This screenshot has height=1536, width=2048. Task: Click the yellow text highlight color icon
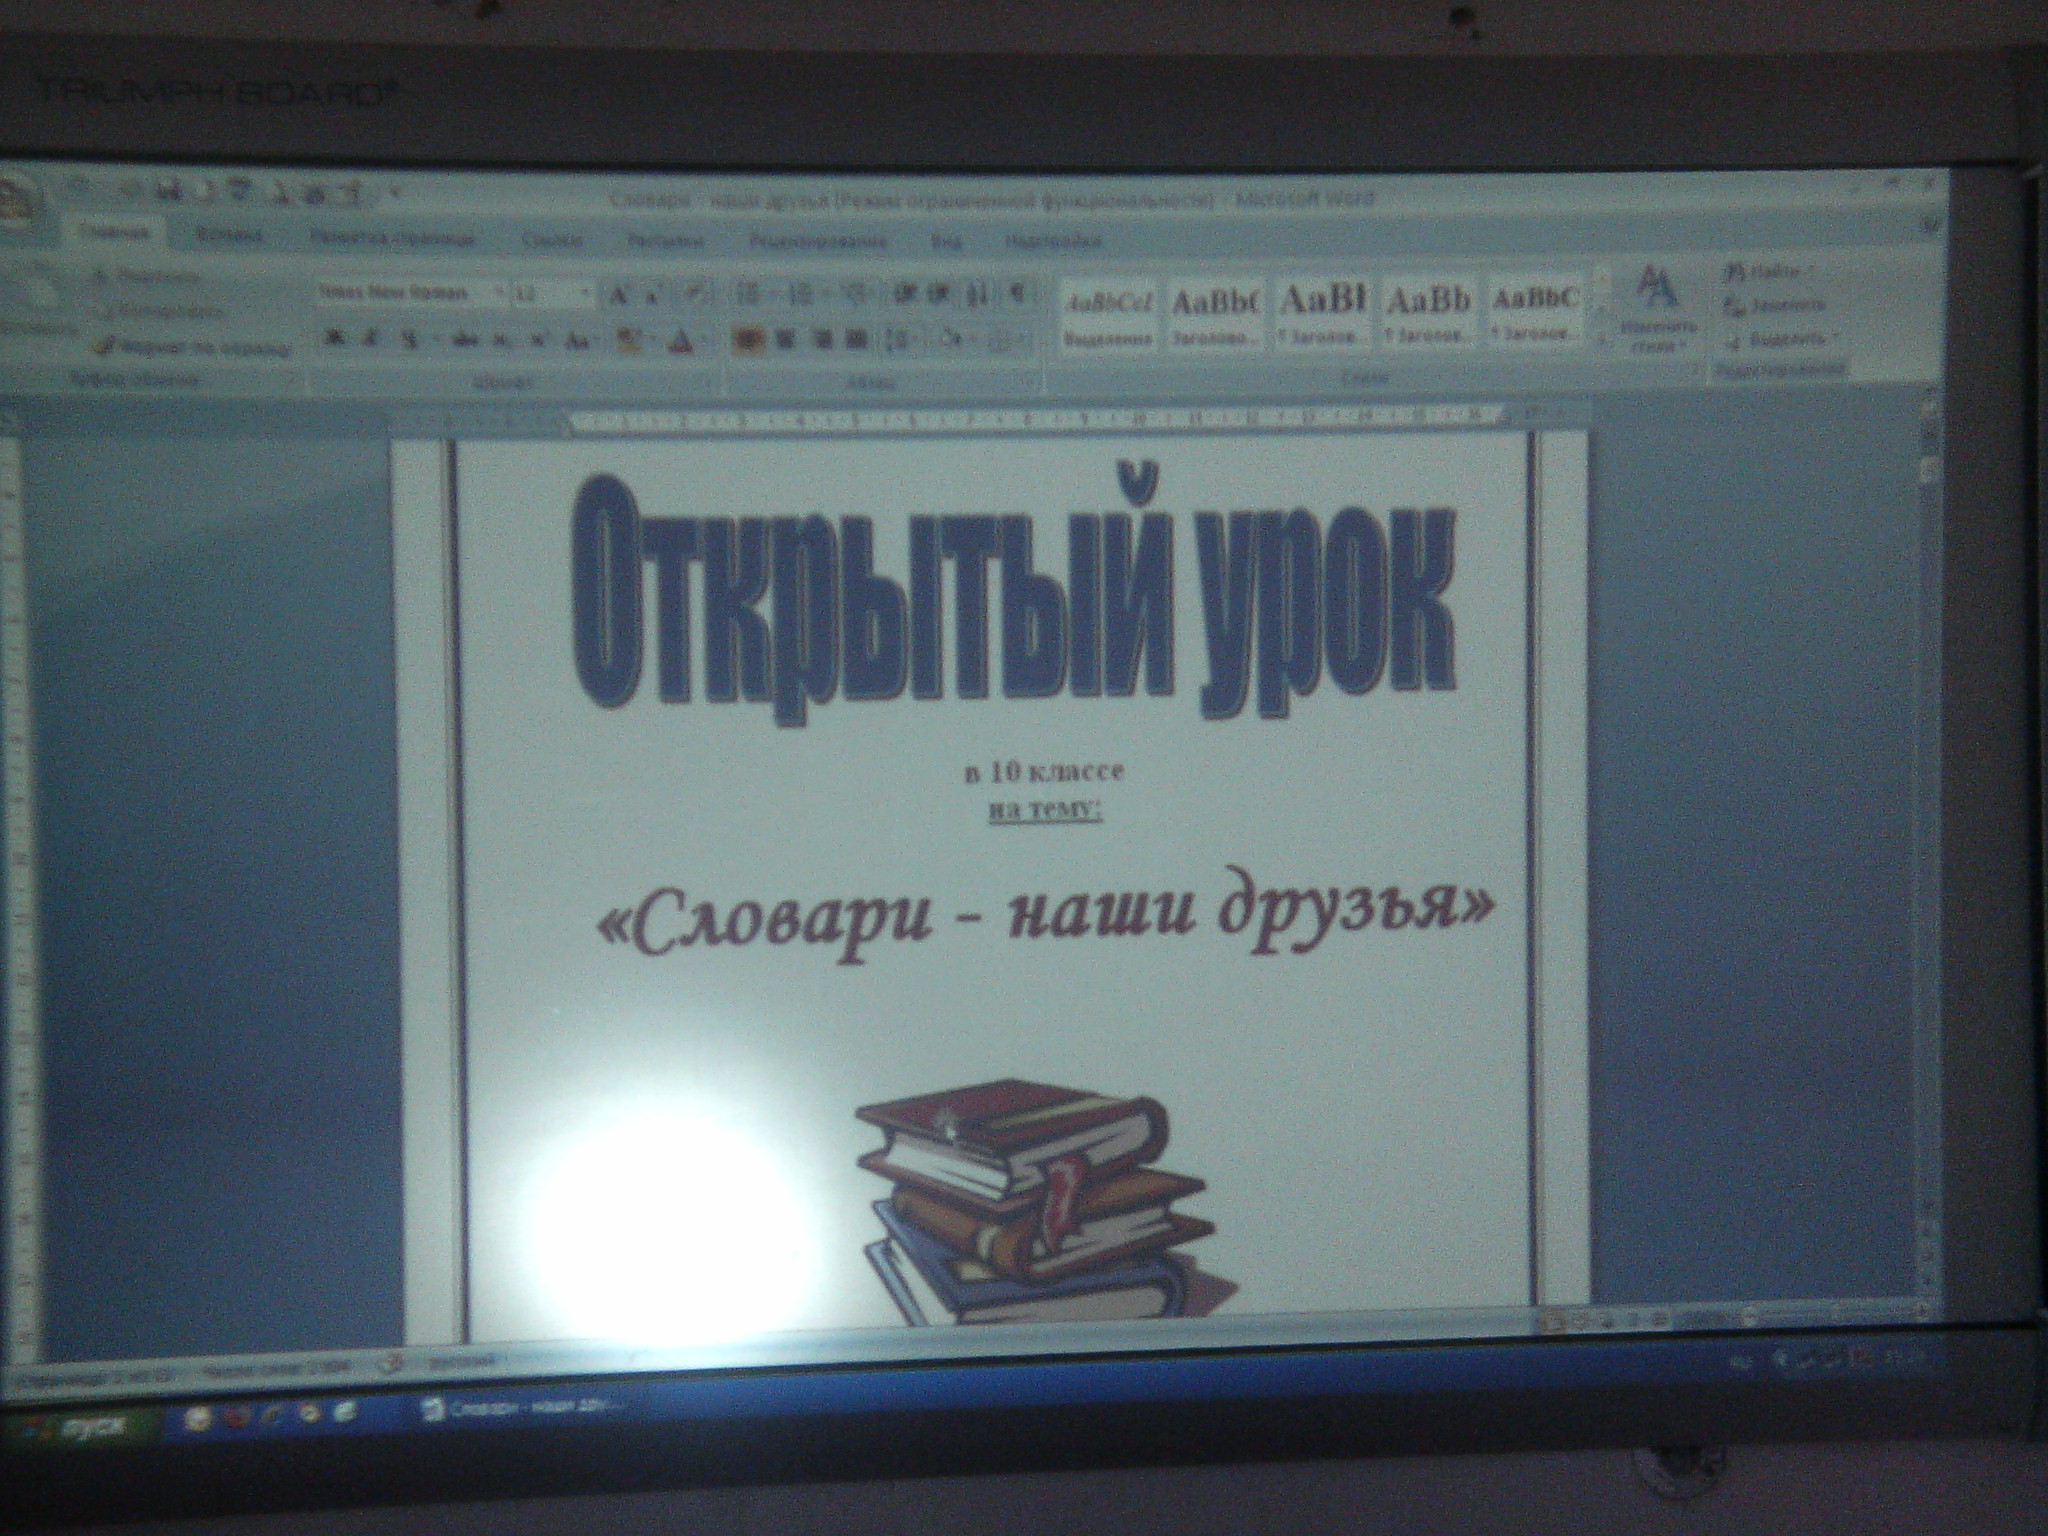629,342
